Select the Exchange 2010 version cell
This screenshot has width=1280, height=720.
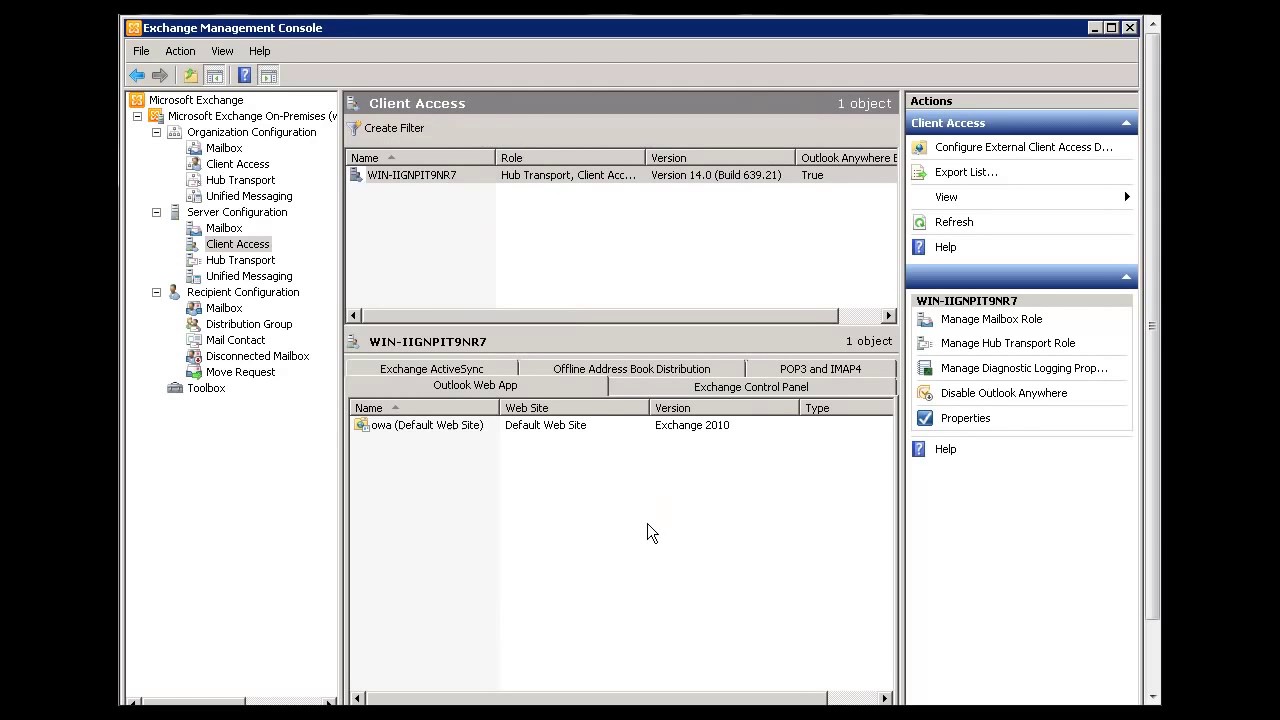tap(692, 425)
